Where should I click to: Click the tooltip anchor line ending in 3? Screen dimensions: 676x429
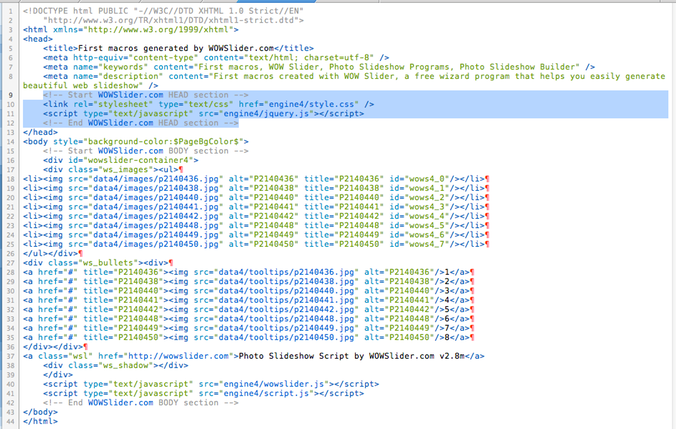tap(249, 291)
